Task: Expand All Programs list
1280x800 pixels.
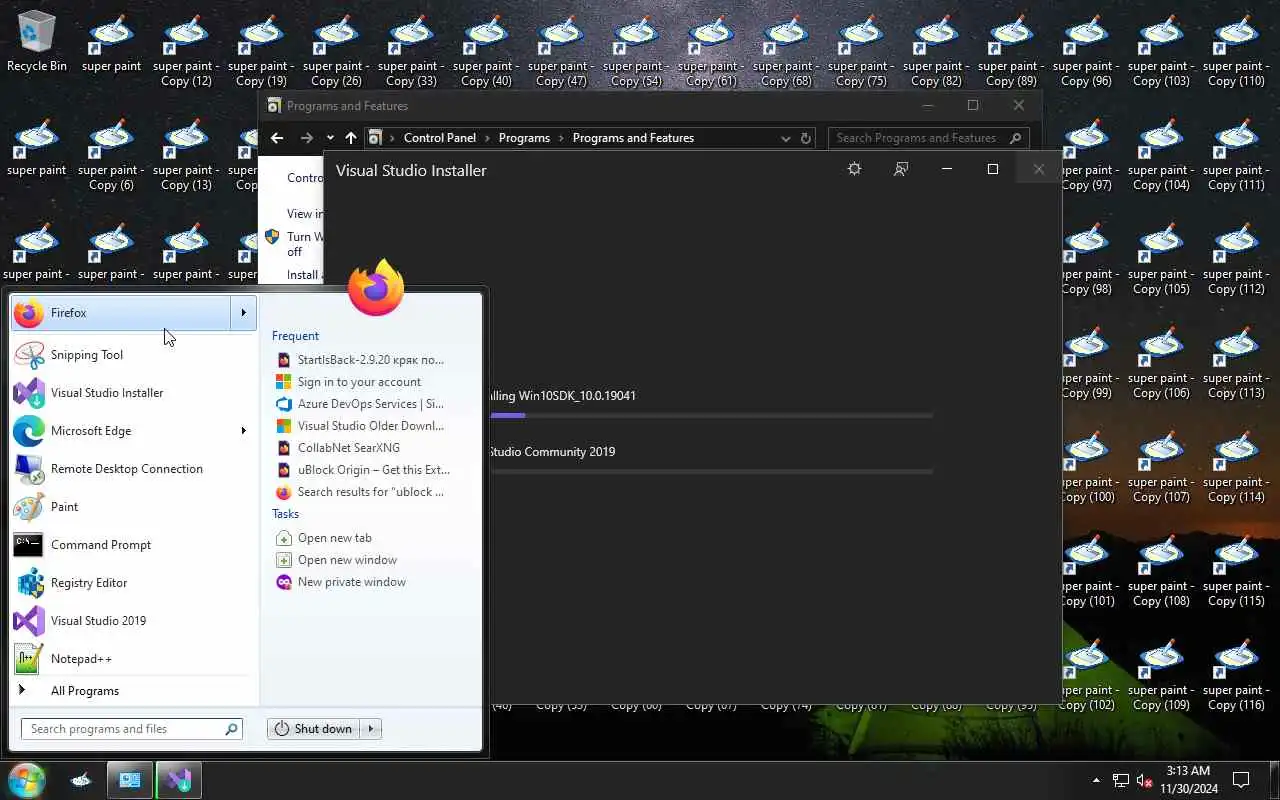Action: (x=134, y=691)
